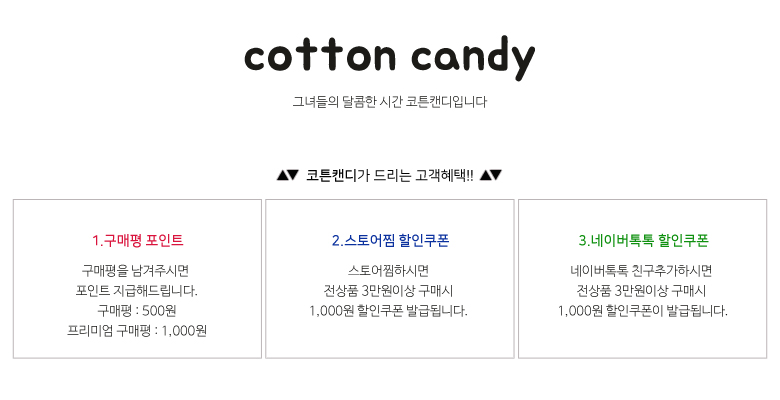The width and height of the screenshot is (780, 400).
Task: Click the 코튼캔디가 드리는 고객혜택 heading
Action: (x=390, y=175)
